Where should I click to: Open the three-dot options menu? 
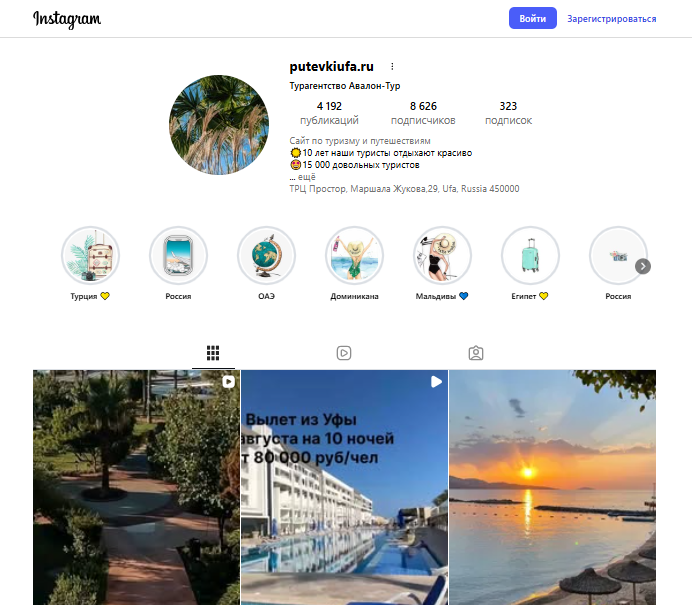pyautogui.click(x=392, y=67)
